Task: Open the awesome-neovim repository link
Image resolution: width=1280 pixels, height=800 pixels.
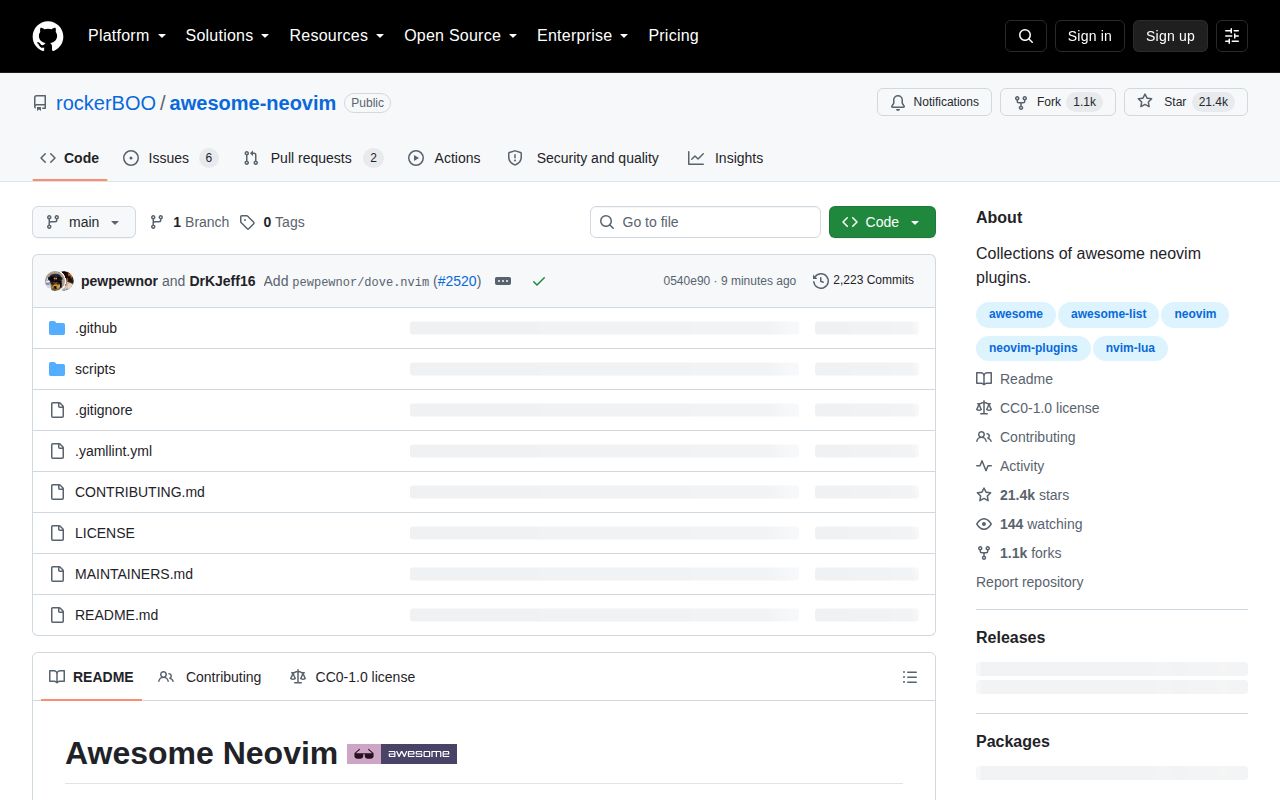Action: [x=253, y=103]
